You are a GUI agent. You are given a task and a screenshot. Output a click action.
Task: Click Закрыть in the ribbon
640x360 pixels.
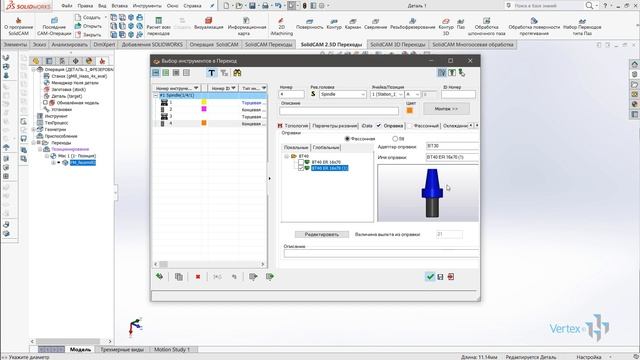[88, 35]
